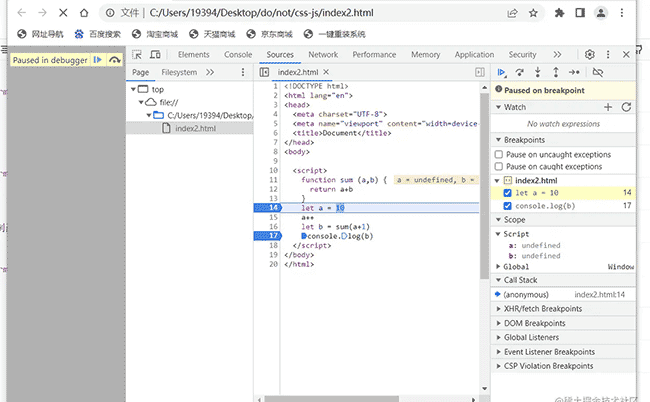Viewport: 650px width, 402px height.
Task: Stop loading the page
Action: pyautogui.click(x=63, y=13)
